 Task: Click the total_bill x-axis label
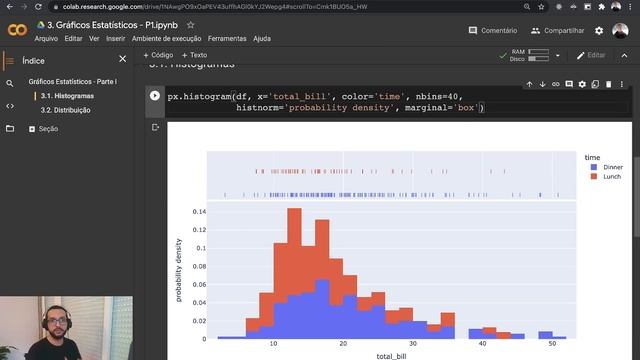(391, 356)
